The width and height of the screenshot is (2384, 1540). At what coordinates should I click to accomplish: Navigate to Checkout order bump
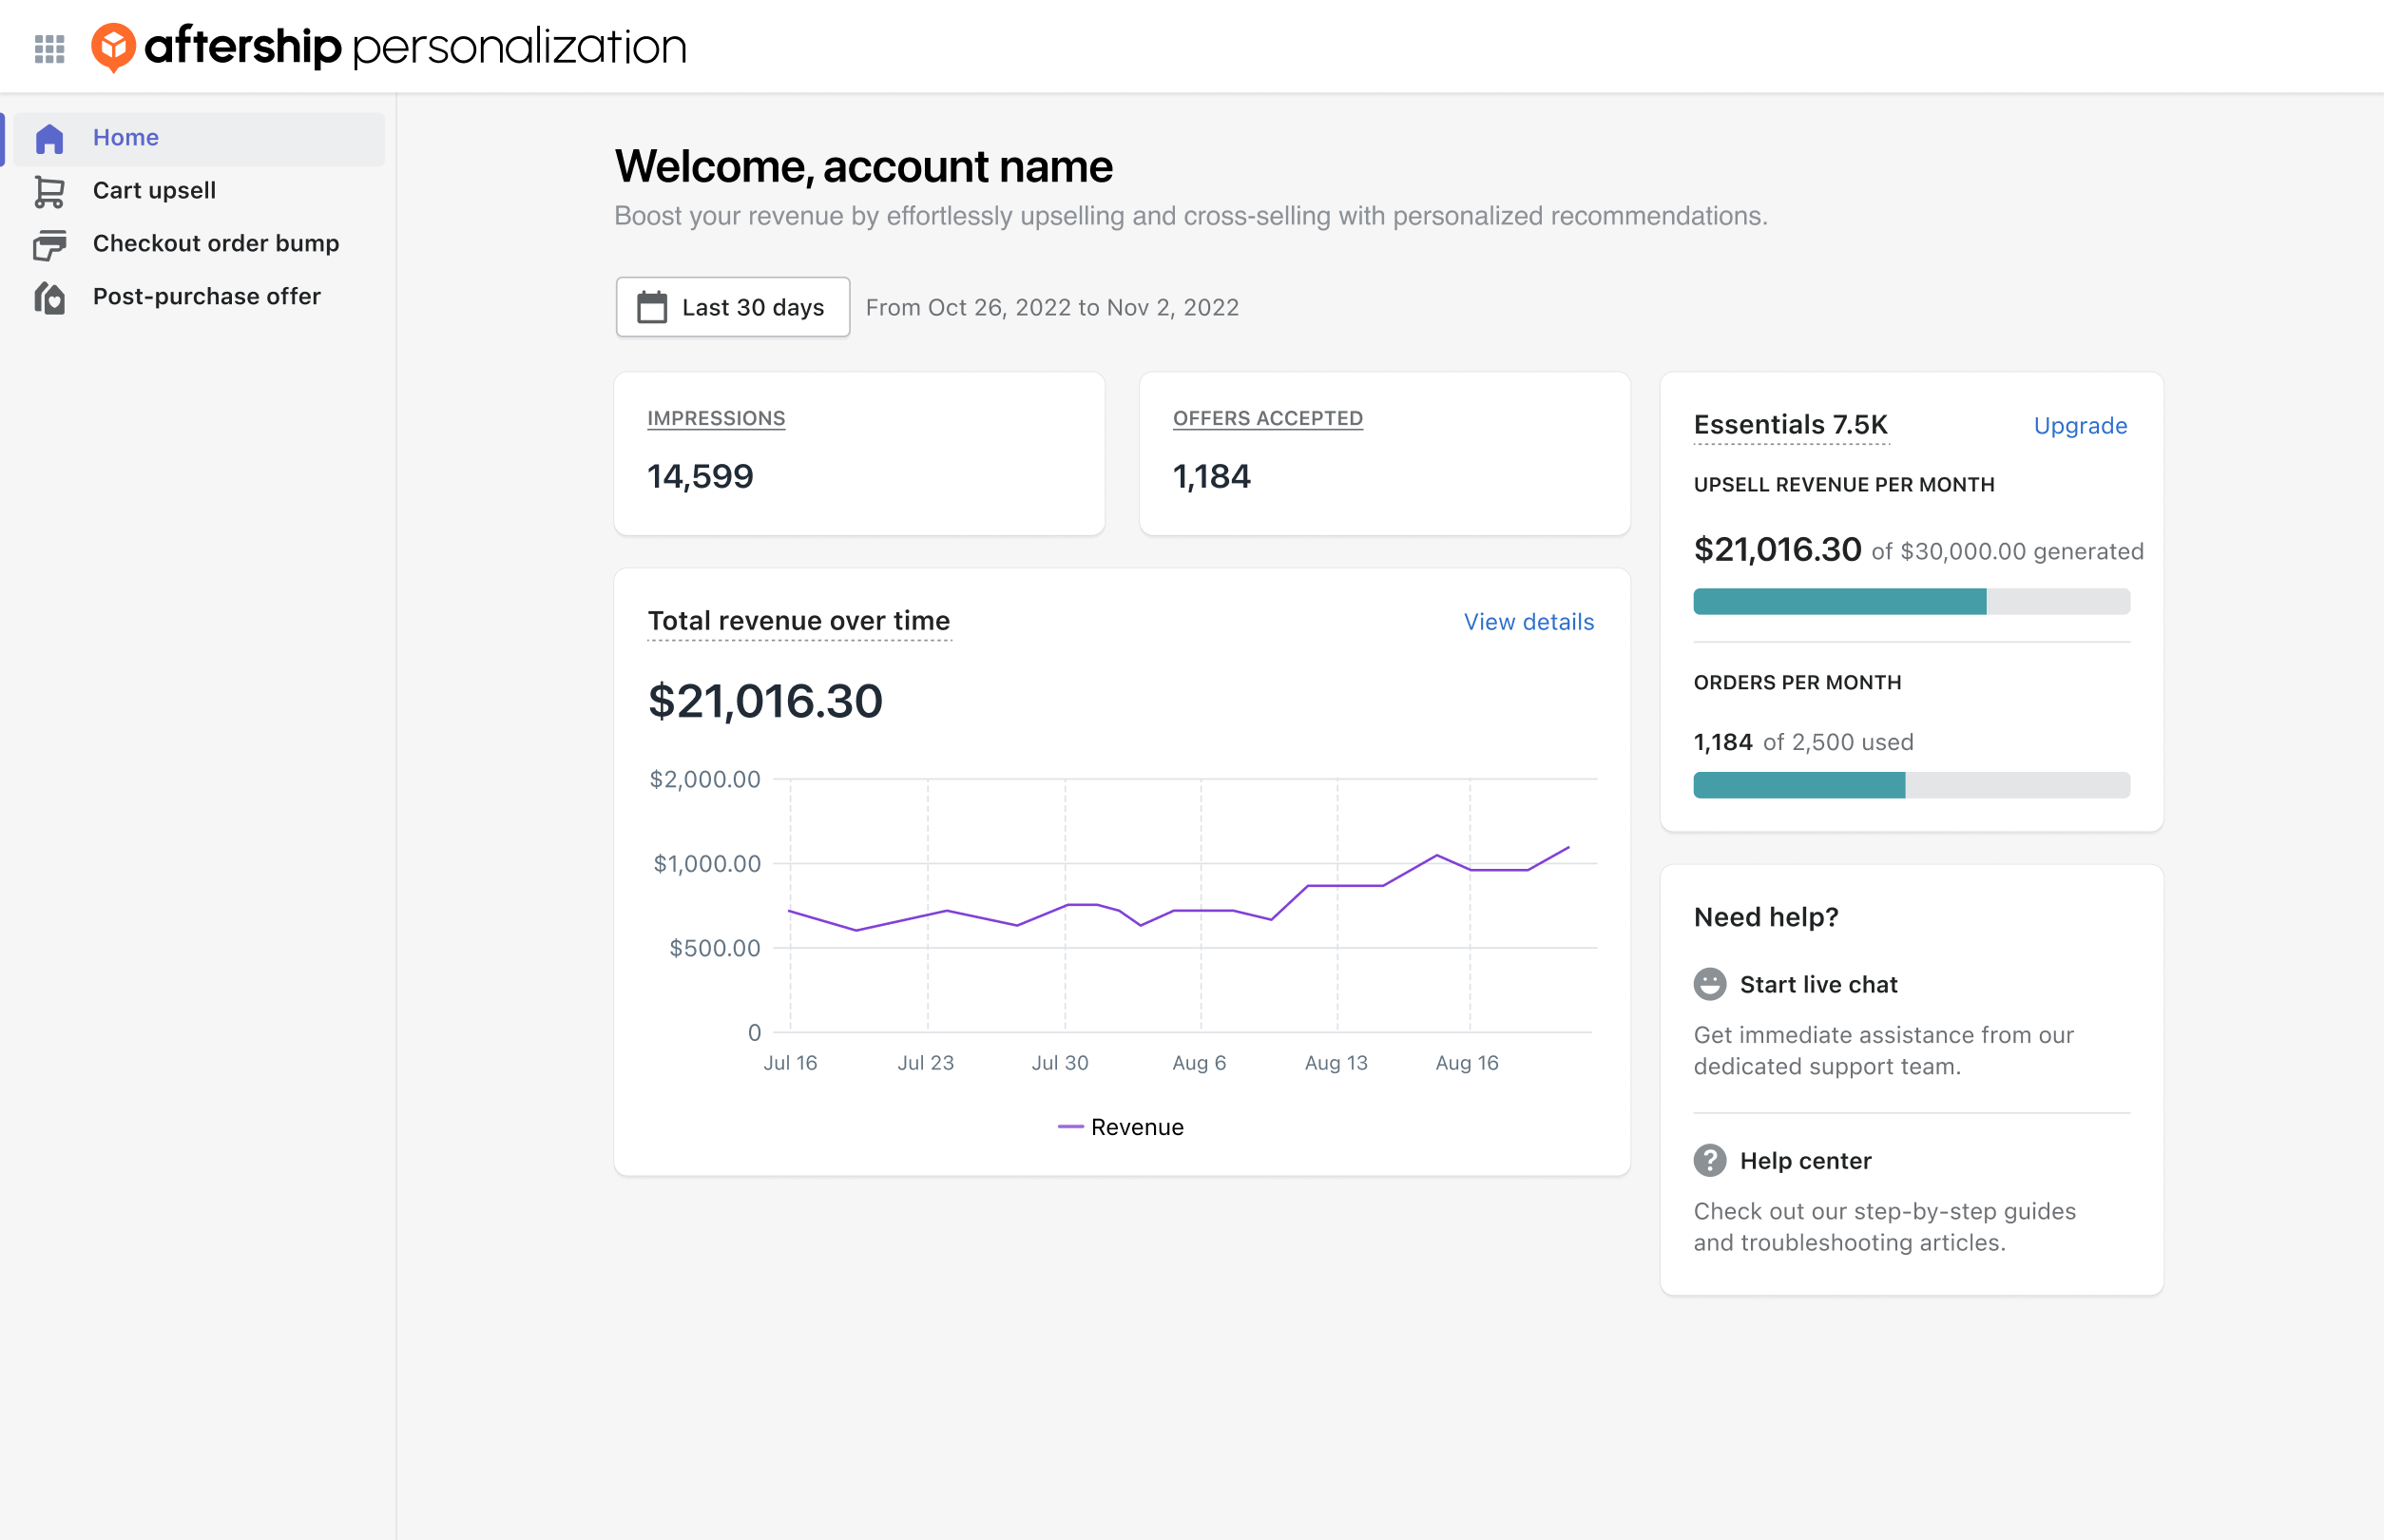[216, 244]
